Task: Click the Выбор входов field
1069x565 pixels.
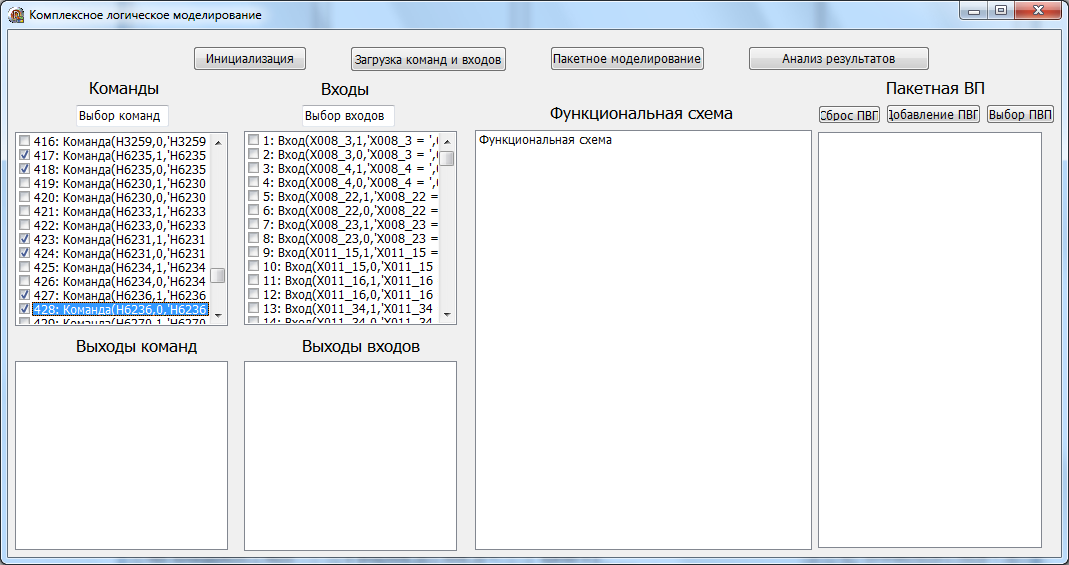Action: coord(348,116)
